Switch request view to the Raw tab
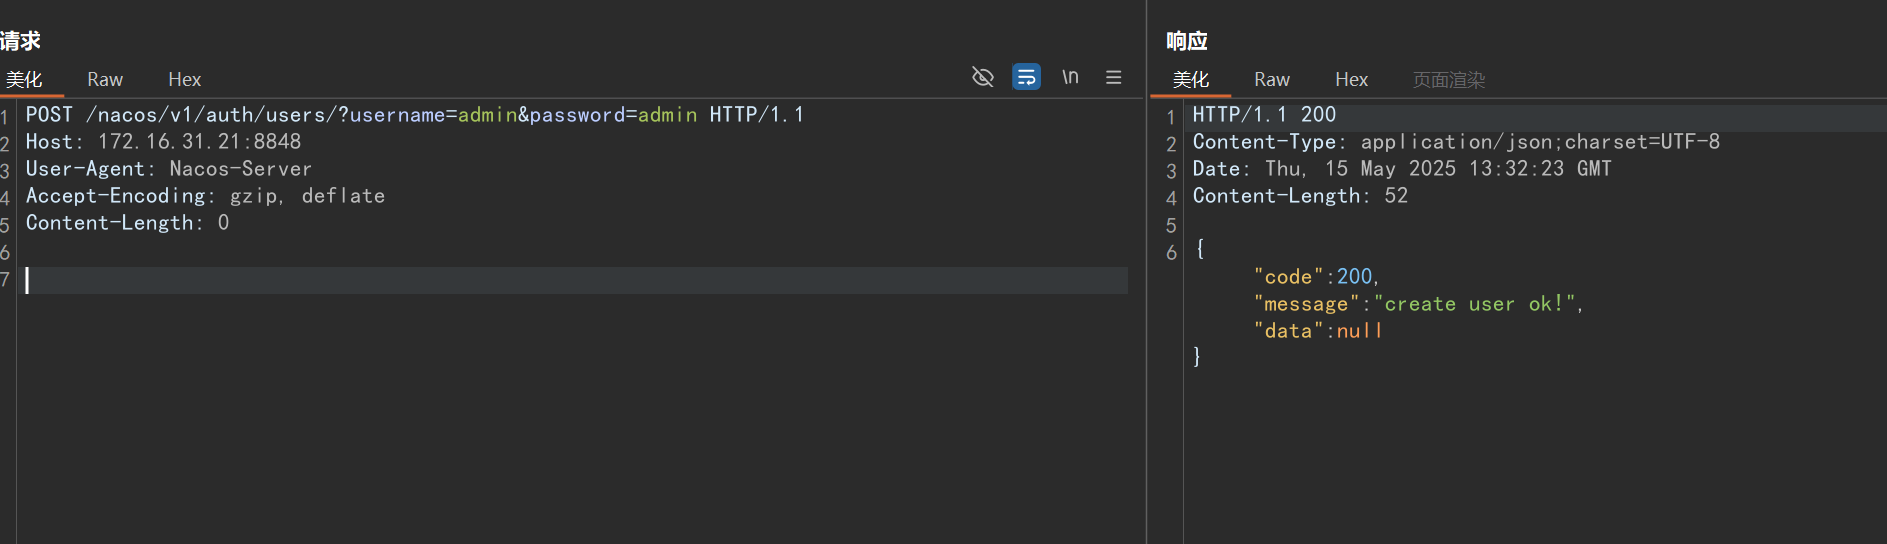The height and width of the screenshot is (544, 1887). click(105, 80)
